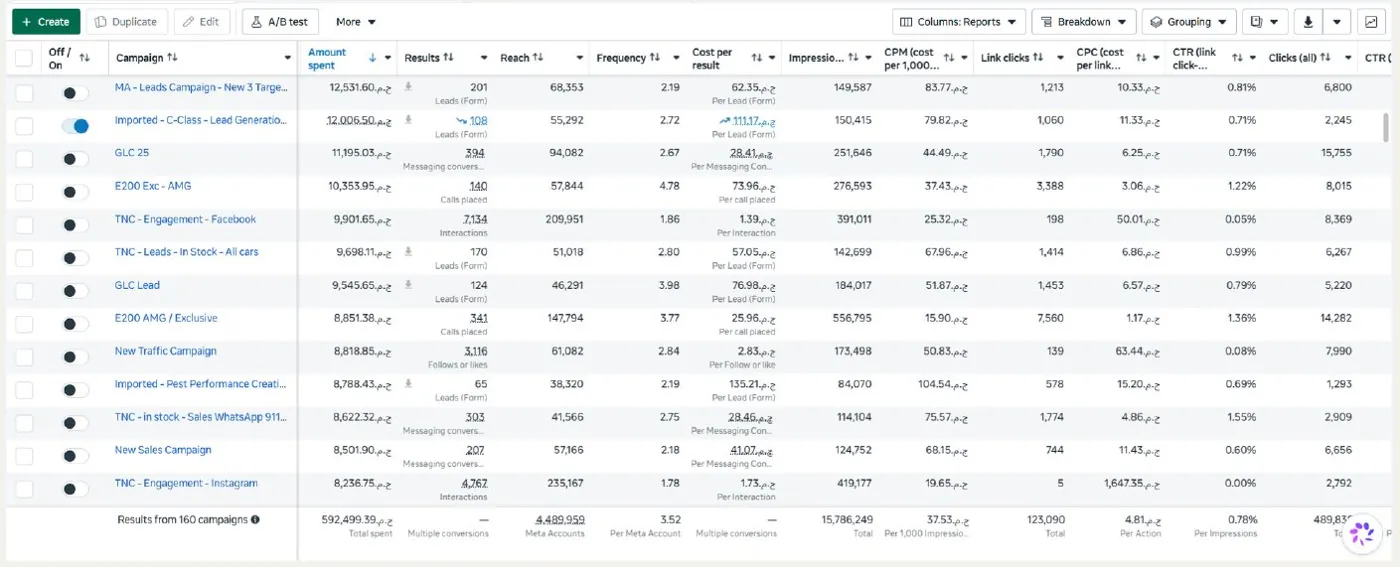Open Link clicks column dropdown arrow
This screenshot has height=567, width=1400.
(1059, 58)
